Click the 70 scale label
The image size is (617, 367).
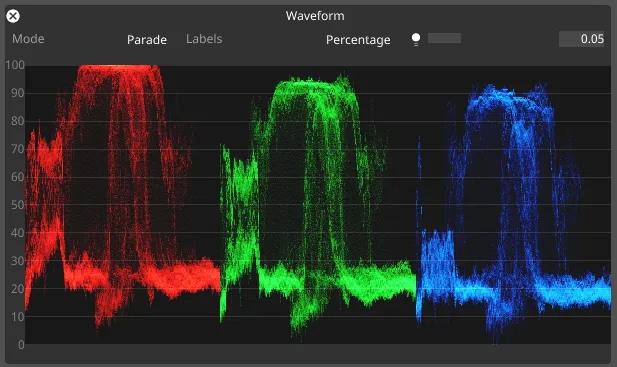click(18, 149)
